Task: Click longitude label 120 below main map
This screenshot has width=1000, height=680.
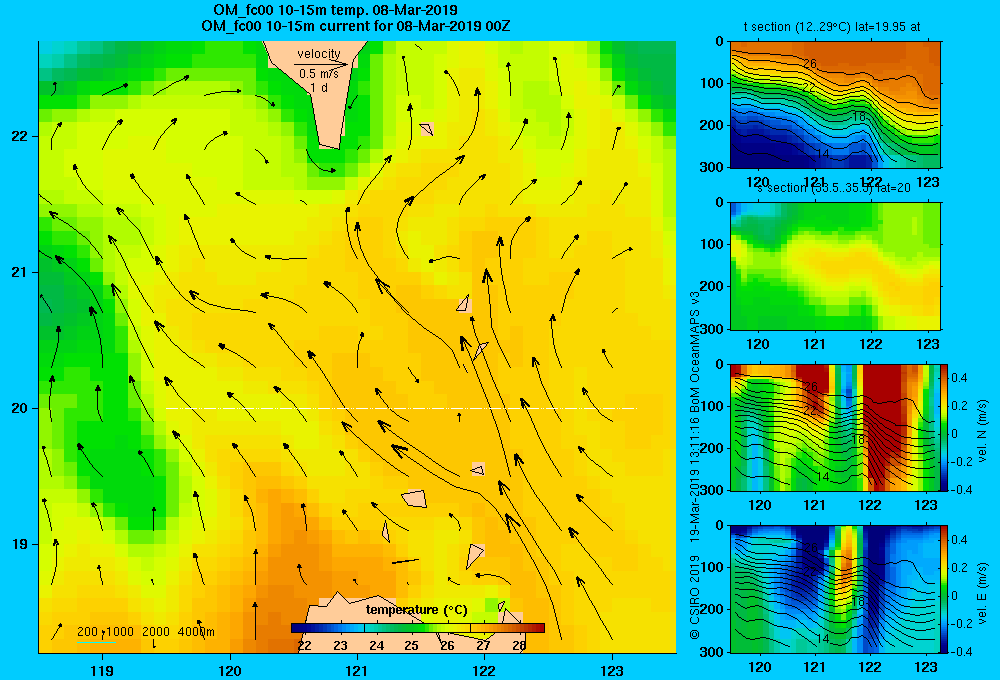Action: tap(230, 670)
